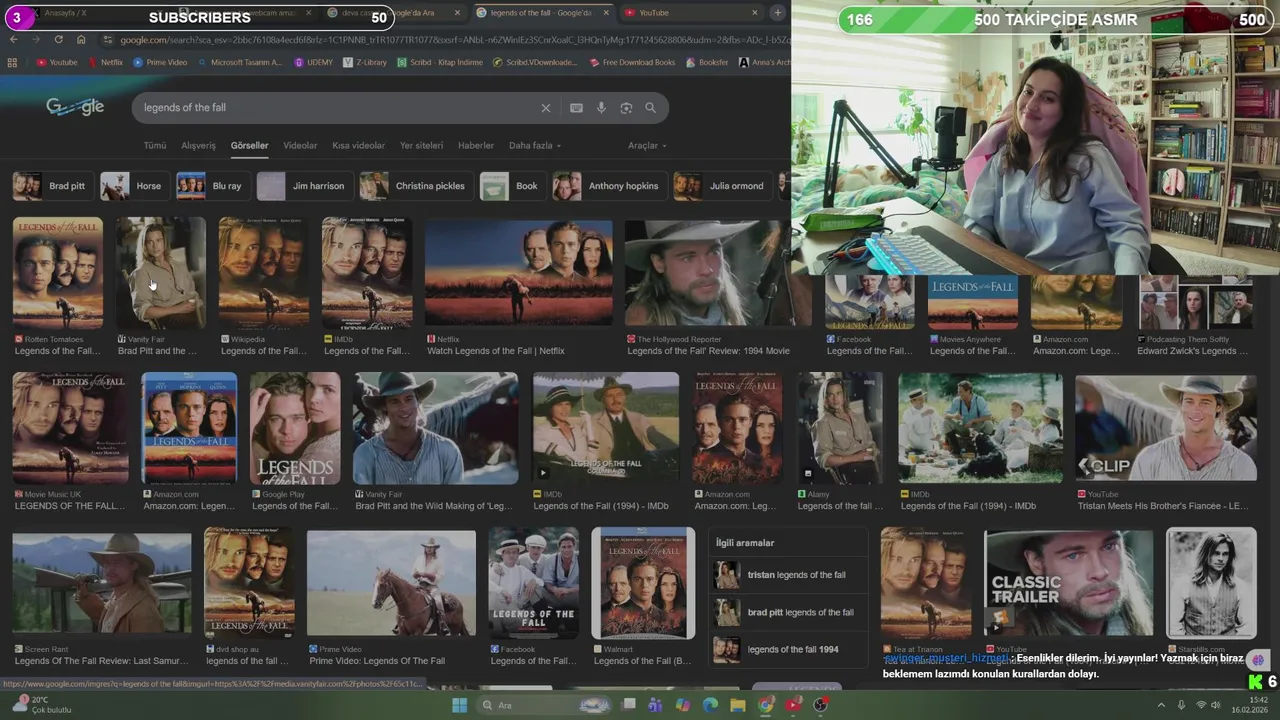Filter images by Julia ormond chip
1280x720 pixels.
[723, 186]
